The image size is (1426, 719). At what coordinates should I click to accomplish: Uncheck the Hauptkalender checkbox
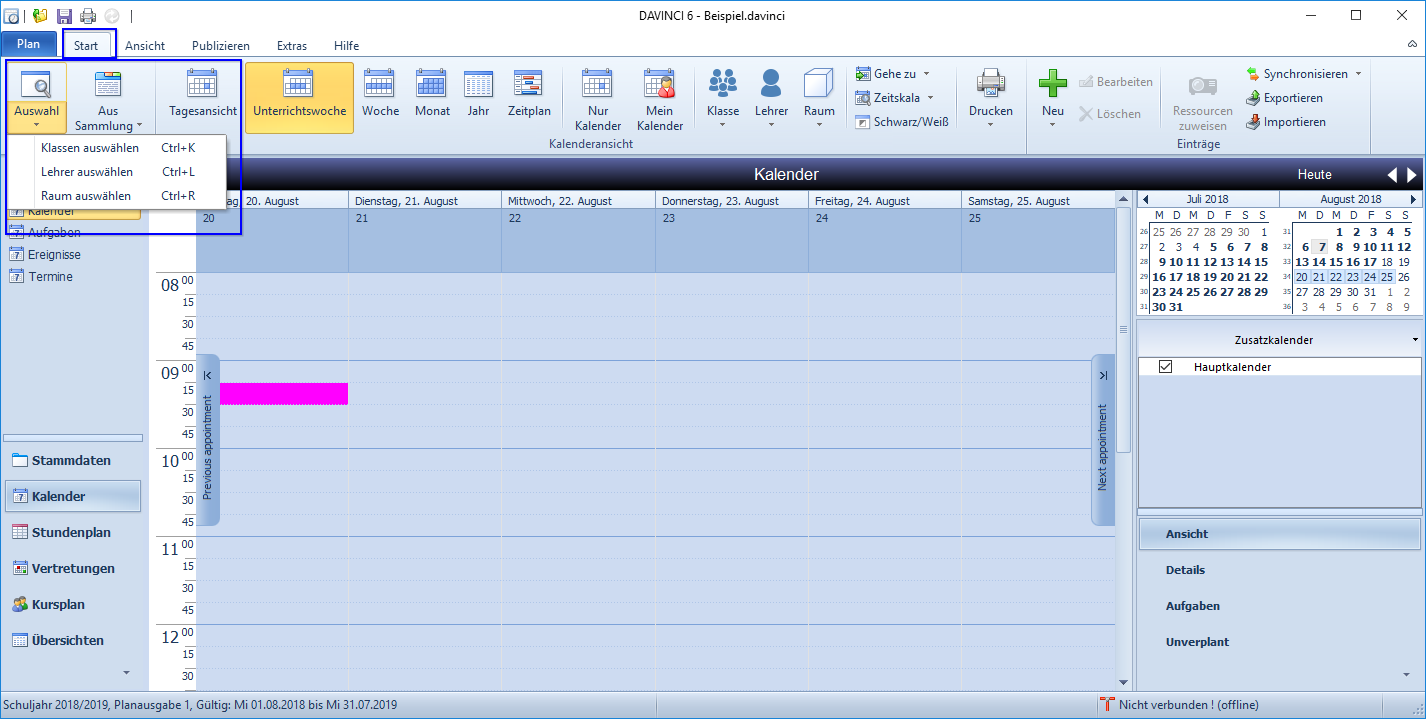point(1165,367)
